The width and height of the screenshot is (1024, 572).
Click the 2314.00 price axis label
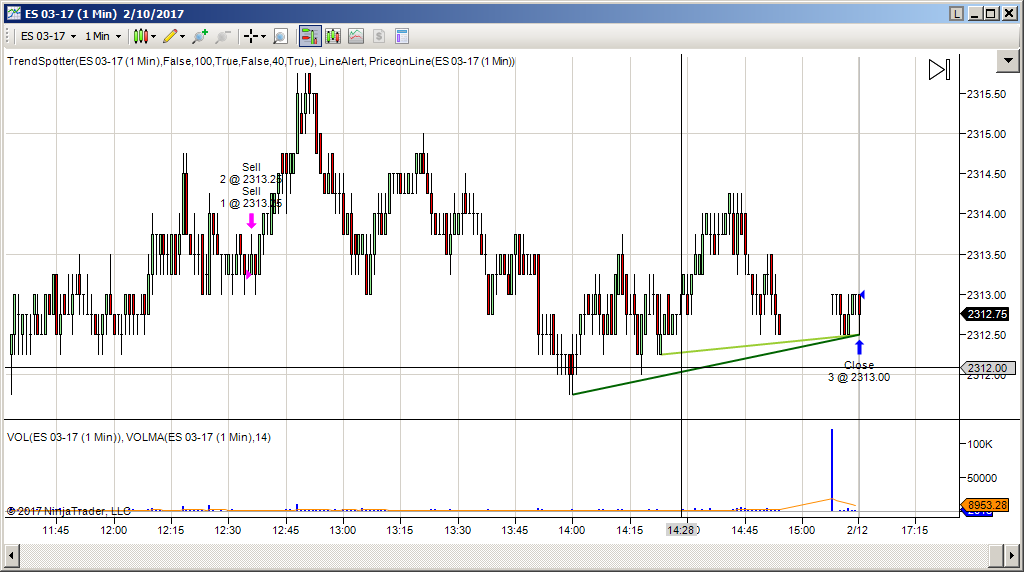click(x=986, y=214)
